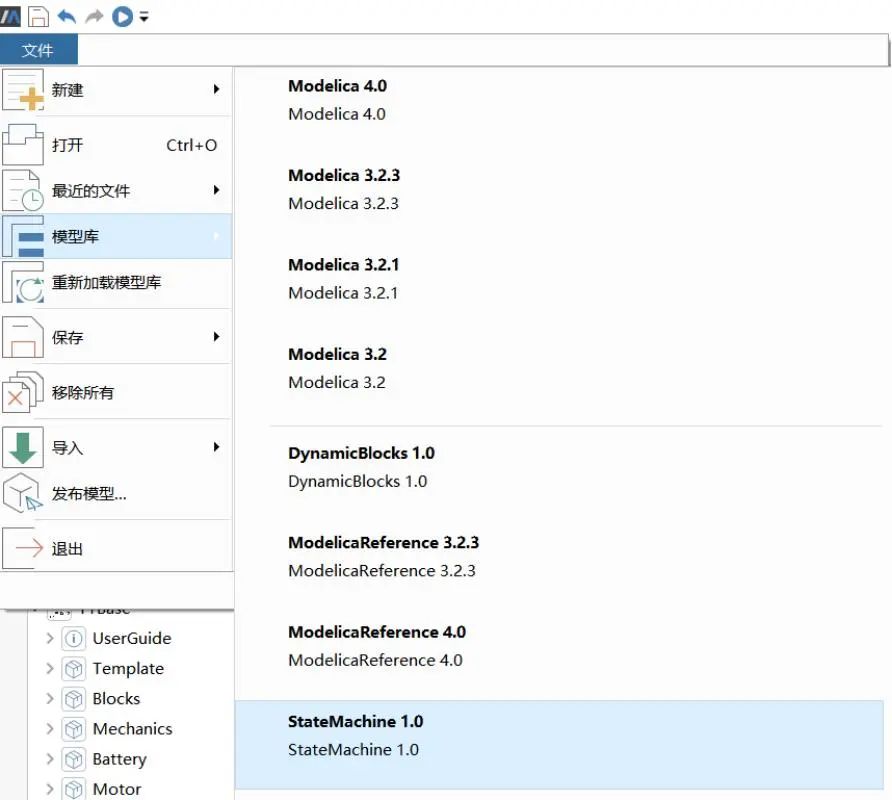Select Template in the model tree
This screenshot has width=892, height=800.
click(x=129, y=669)
